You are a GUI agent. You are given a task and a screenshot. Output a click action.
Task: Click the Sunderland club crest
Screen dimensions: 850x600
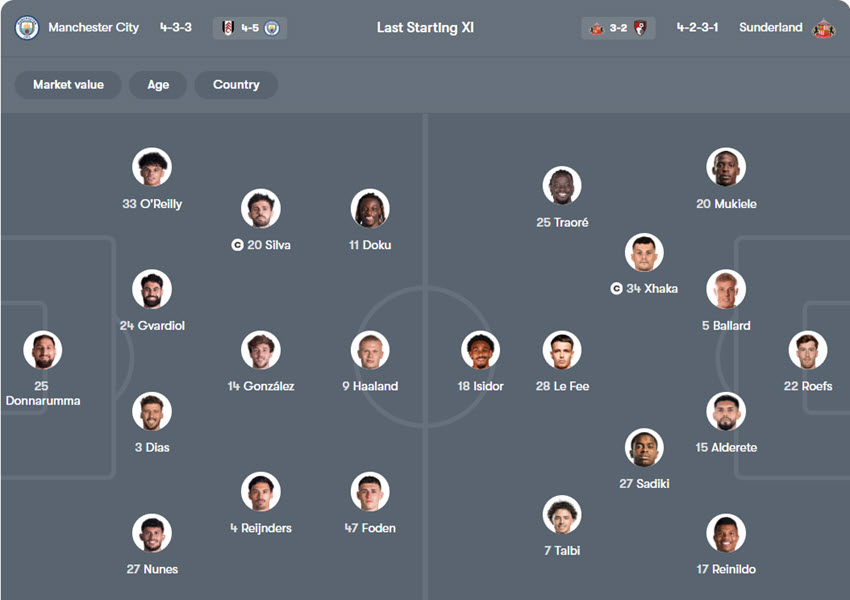coord(823,28)
